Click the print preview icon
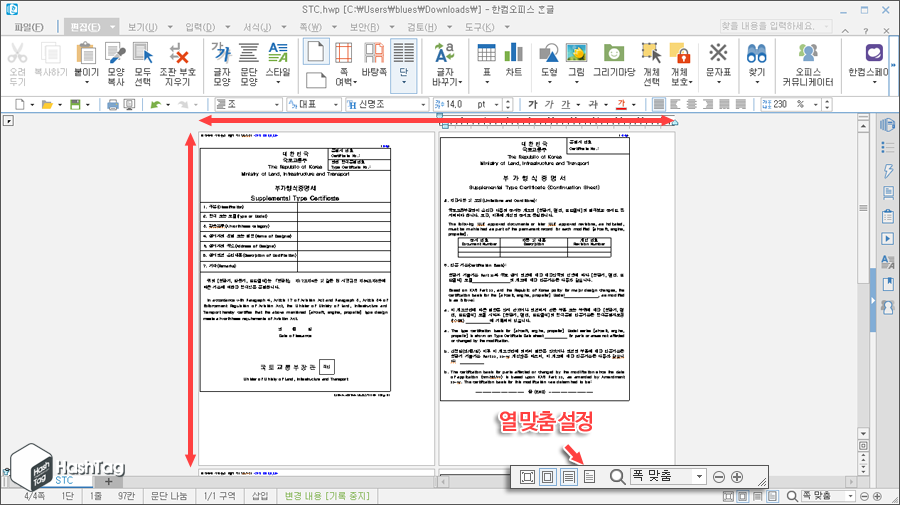 130,104
